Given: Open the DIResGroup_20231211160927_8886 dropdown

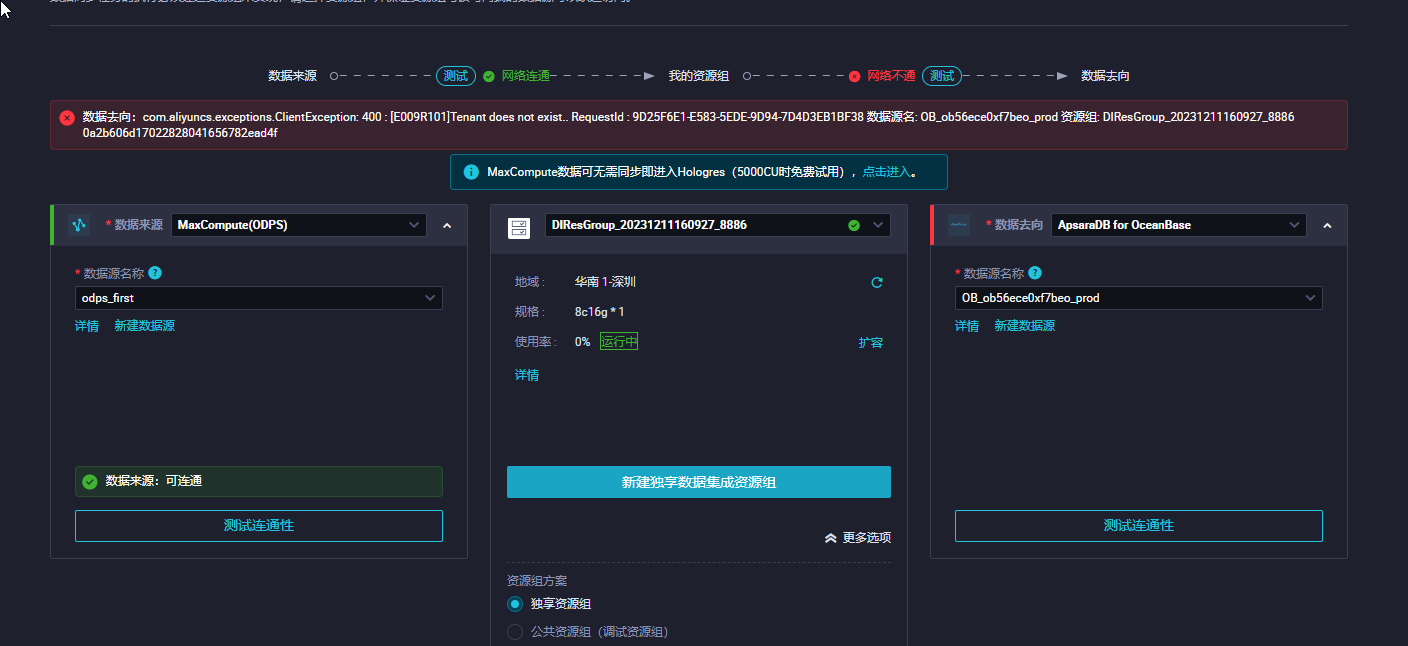Looking at the screenshot, I should tap(717, 225).
